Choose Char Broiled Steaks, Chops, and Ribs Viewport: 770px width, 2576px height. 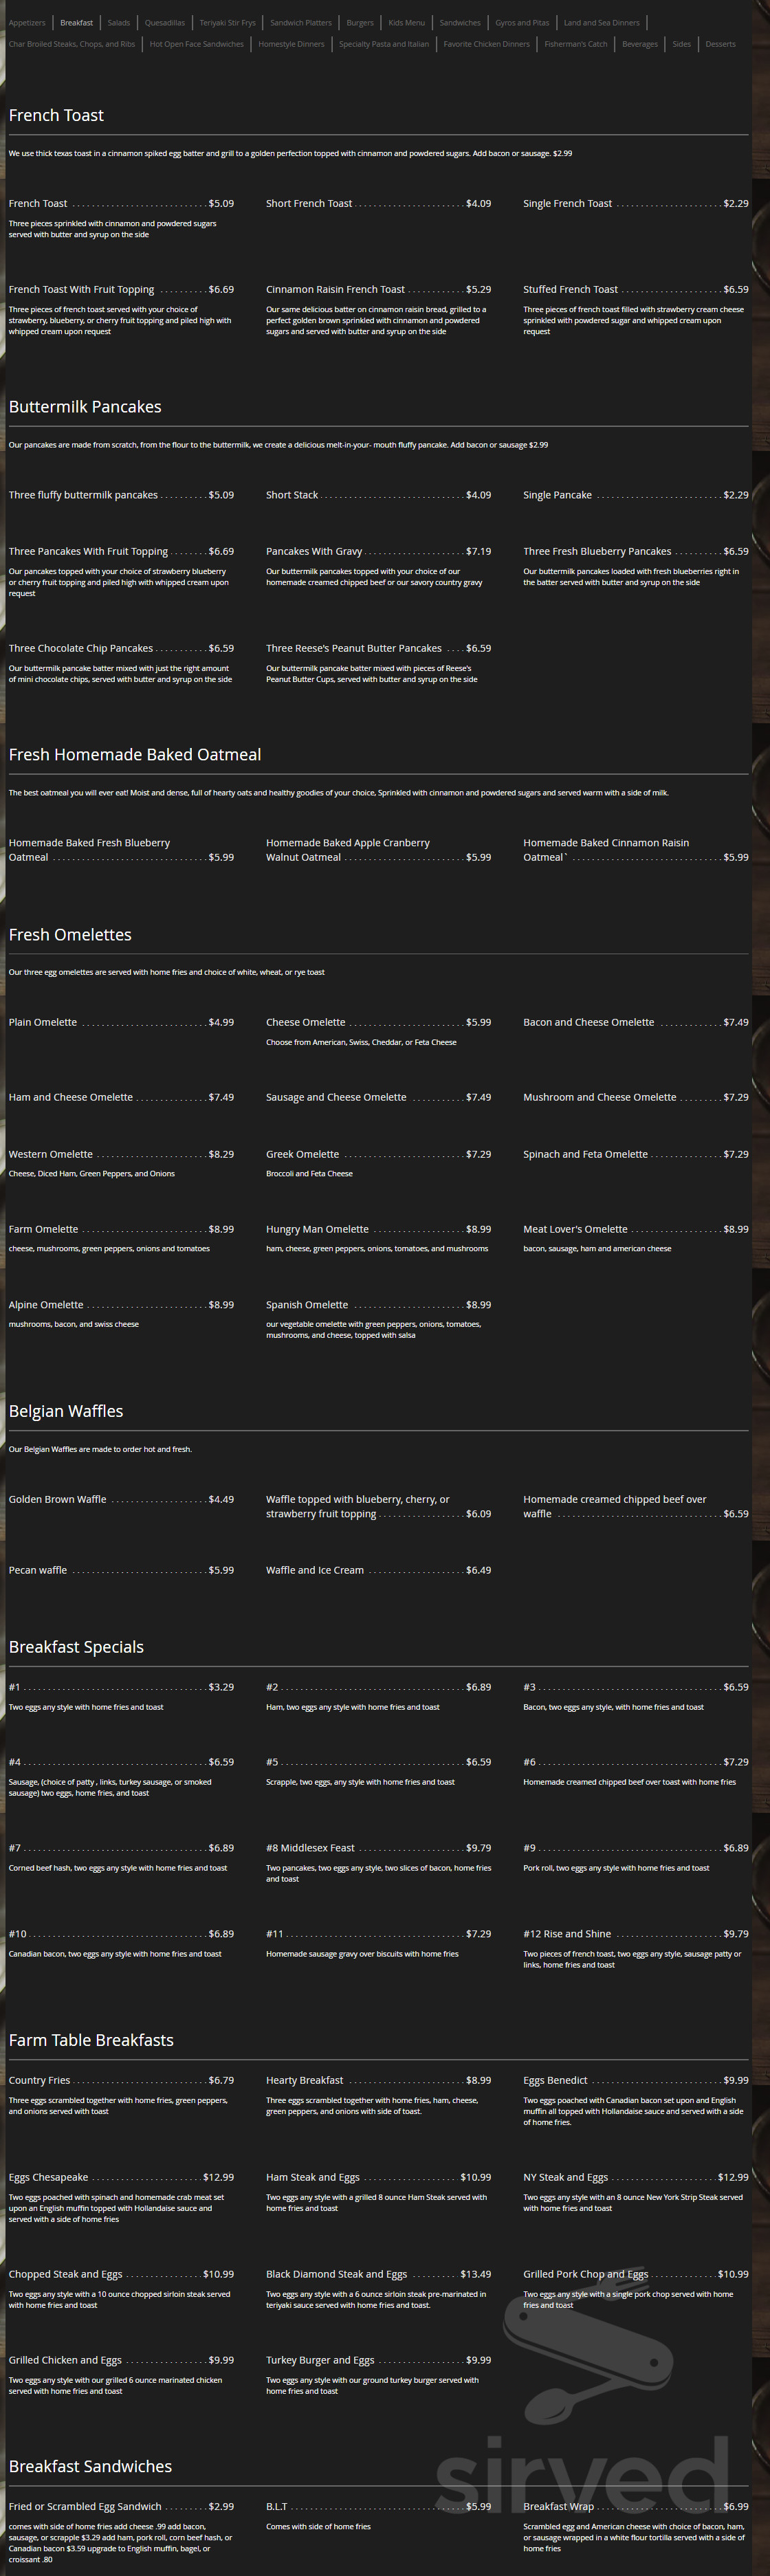[72, 44]
